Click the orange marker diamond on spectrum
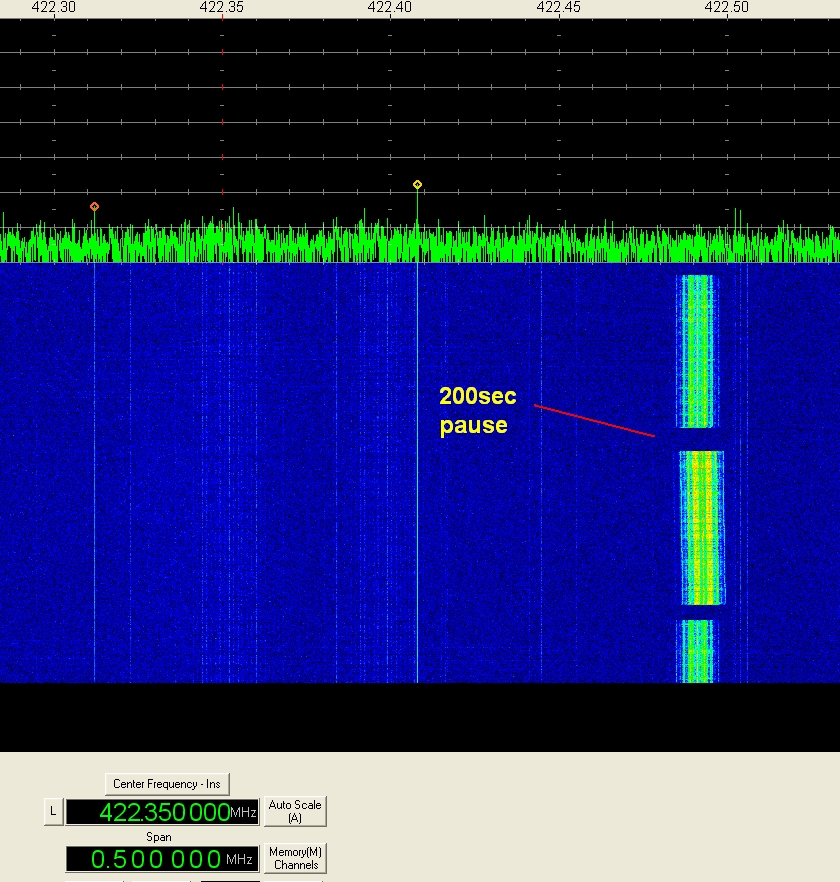The image size is (840, 882). coord(94,206)
